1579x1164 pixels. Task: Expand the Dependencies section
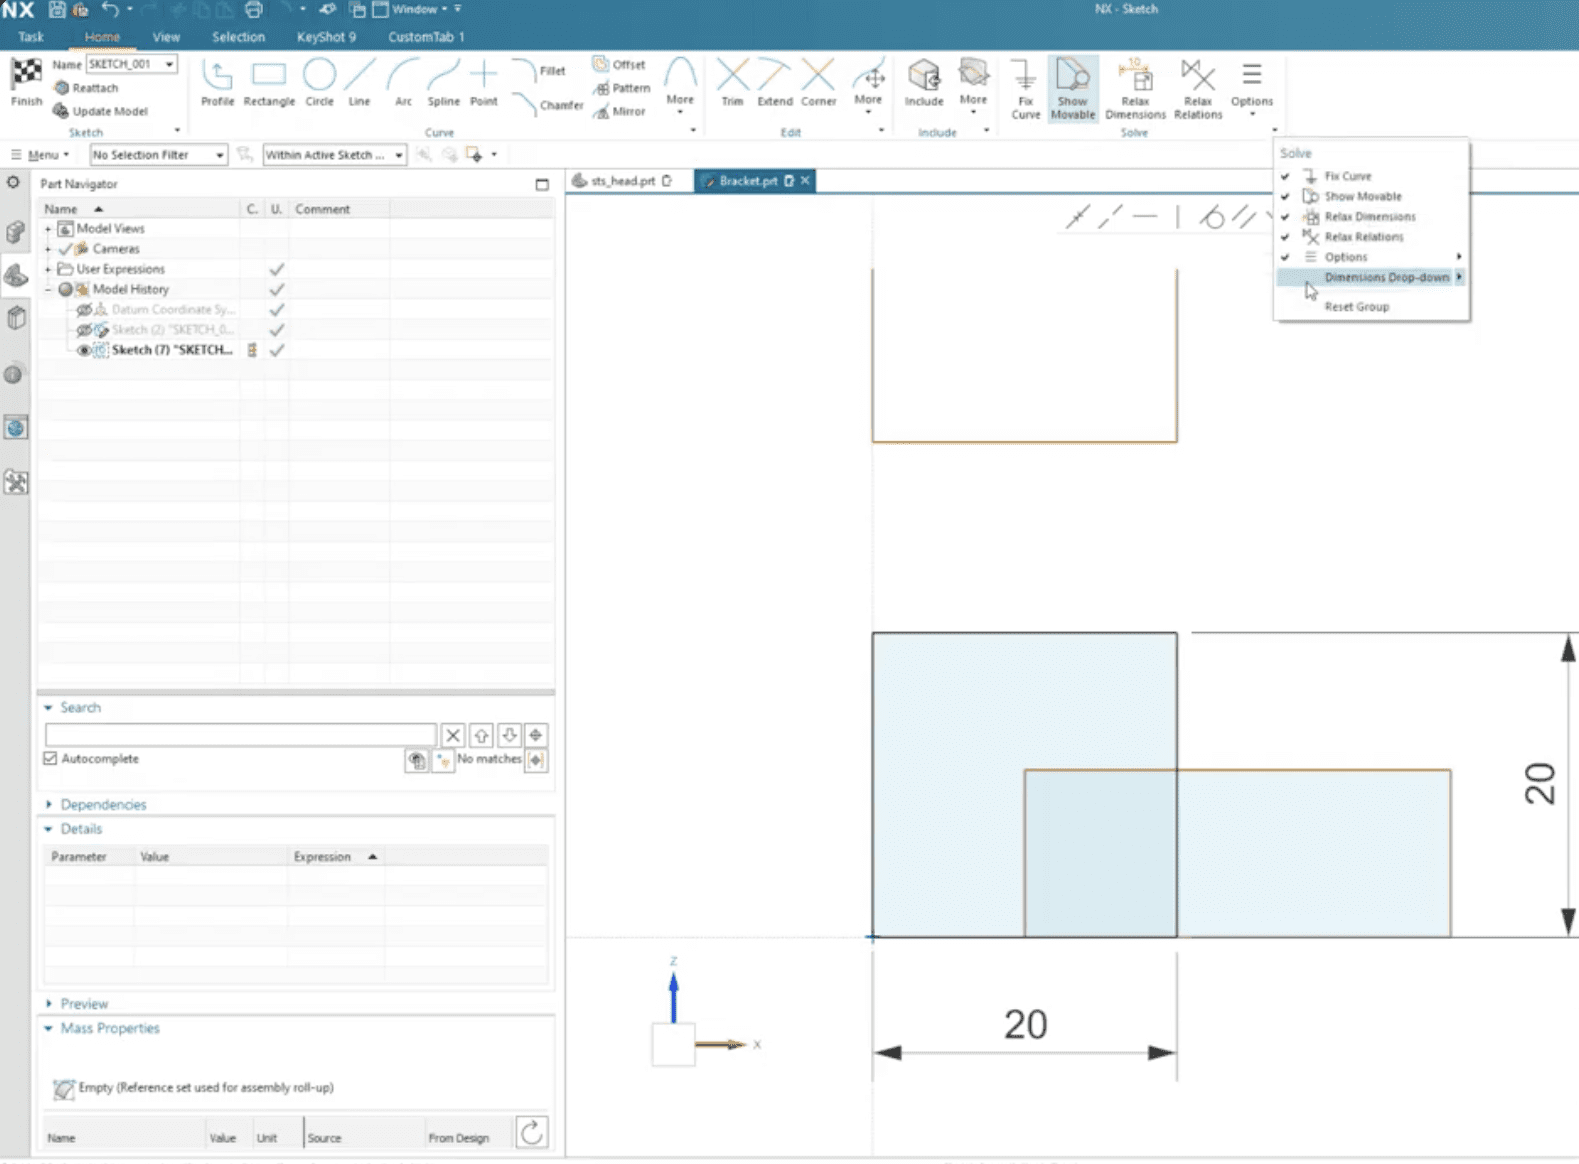coord(48,804)
